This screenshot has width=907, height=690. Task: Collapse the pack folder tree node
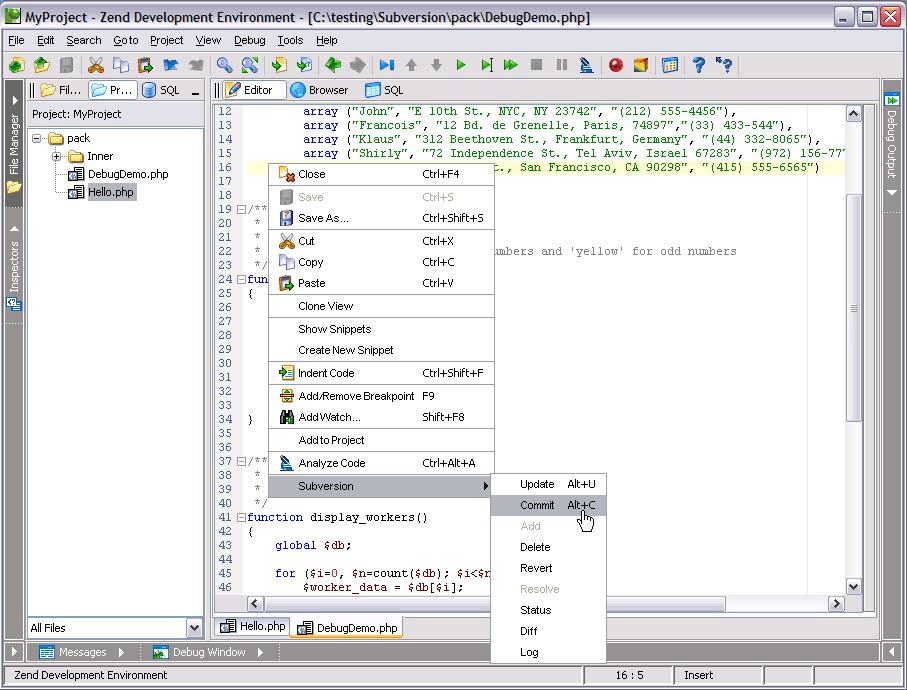click(37, 138)
